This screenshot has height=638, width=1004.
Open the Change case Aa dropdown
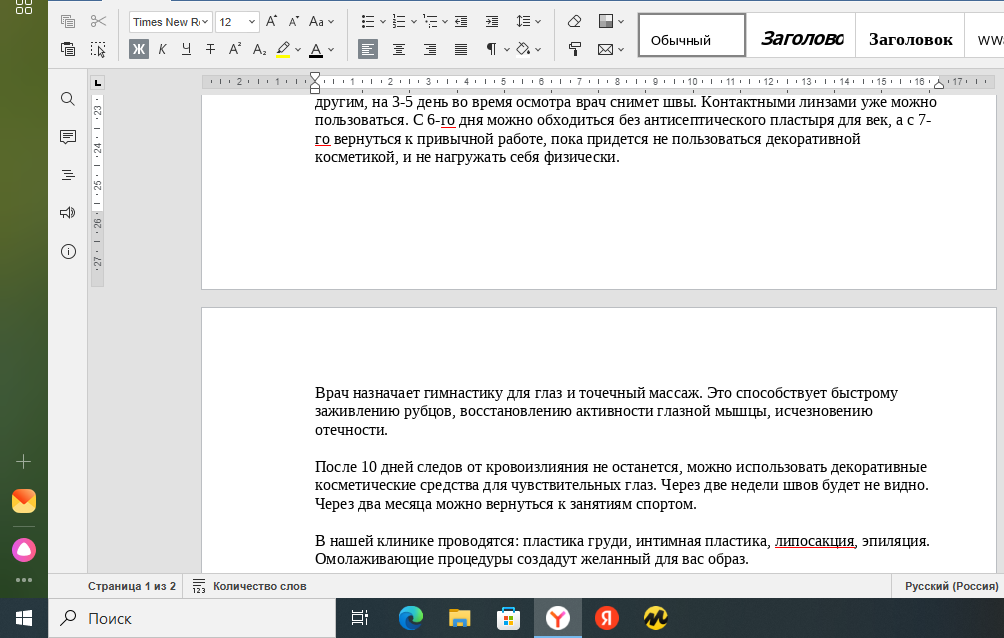click(x=321, y=22)
